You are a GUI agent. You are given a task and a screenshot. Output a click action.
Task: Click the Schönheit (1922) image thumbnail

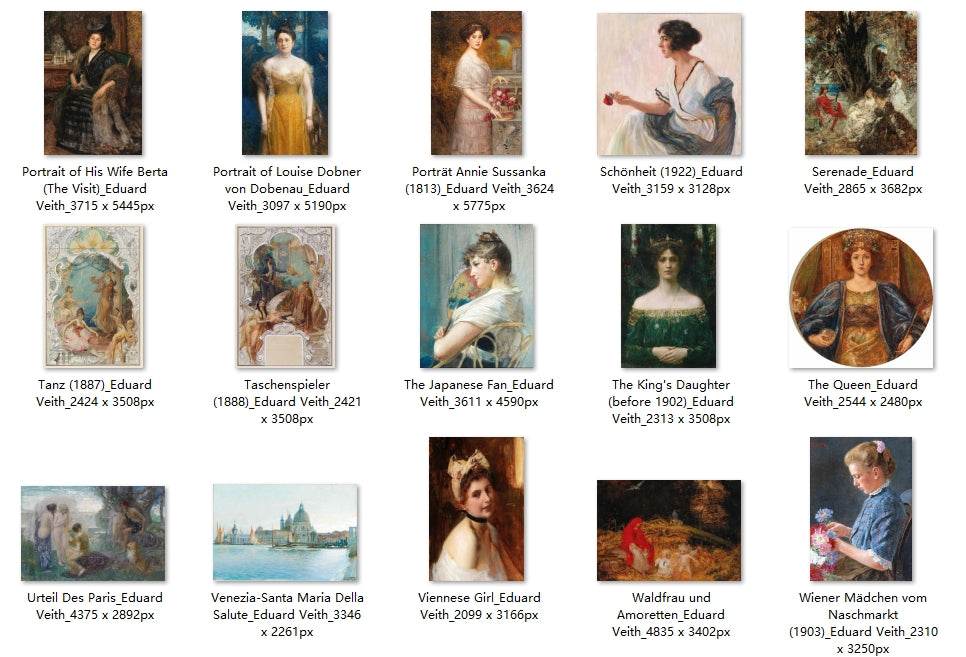coord(669,84)
